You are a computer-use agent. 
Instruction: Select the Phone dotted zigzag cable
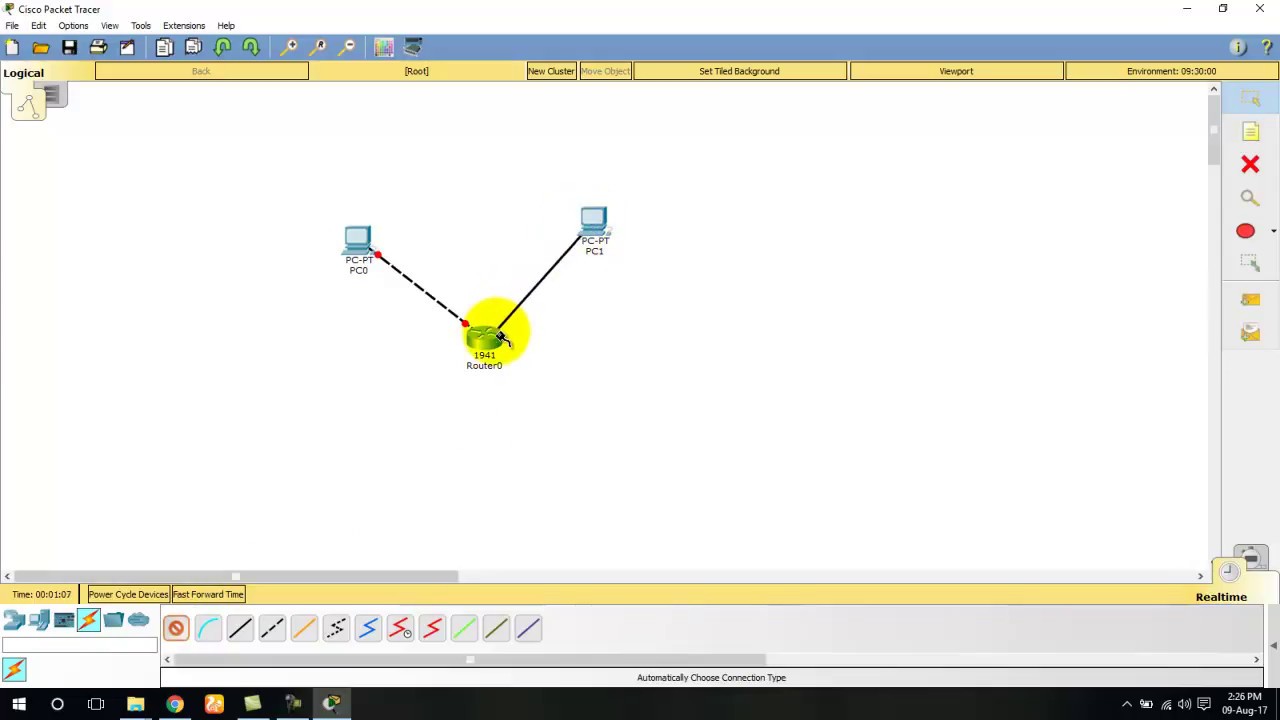336,628
